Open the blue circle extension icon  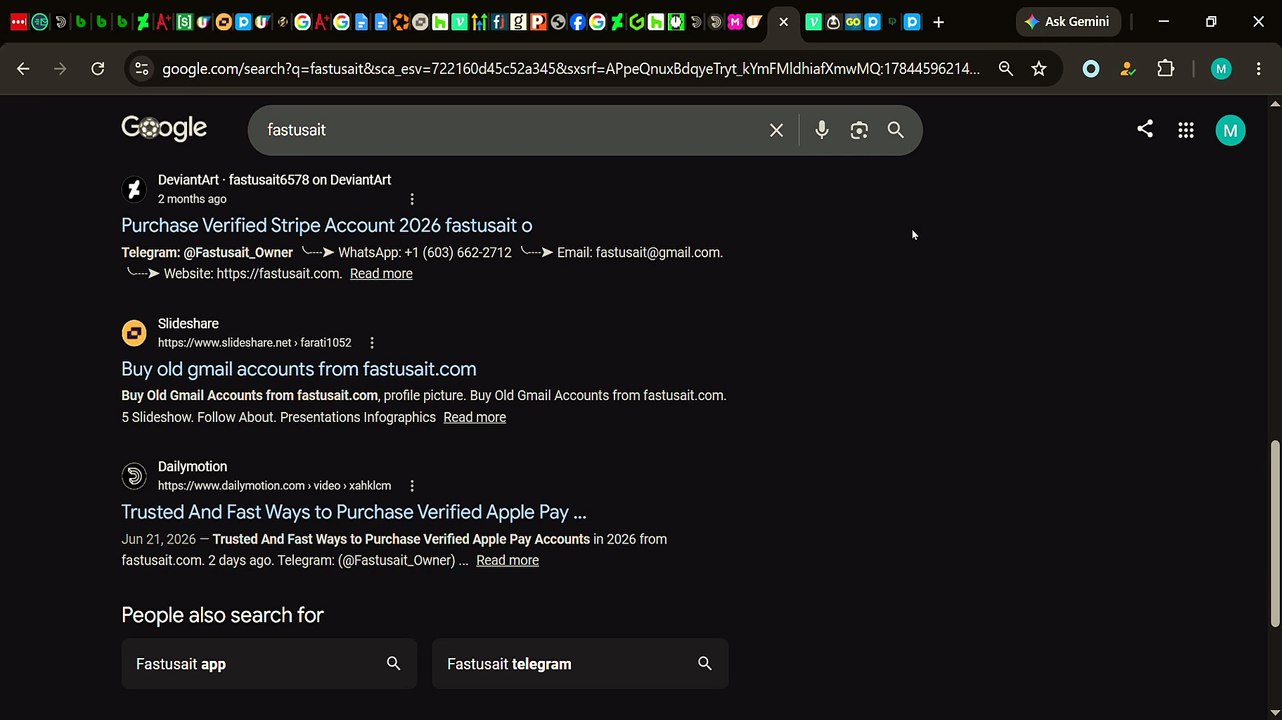(x=1091, y=69)
